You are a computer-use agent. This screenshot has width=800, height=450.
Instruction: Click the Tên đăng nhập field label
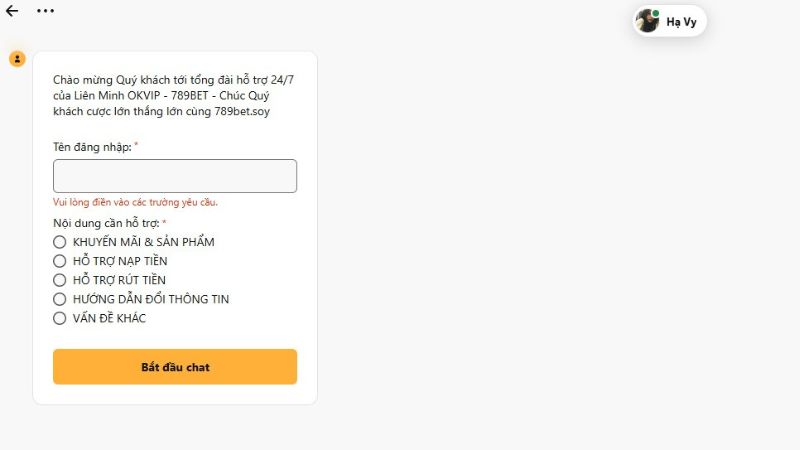[x=92, y=147]
